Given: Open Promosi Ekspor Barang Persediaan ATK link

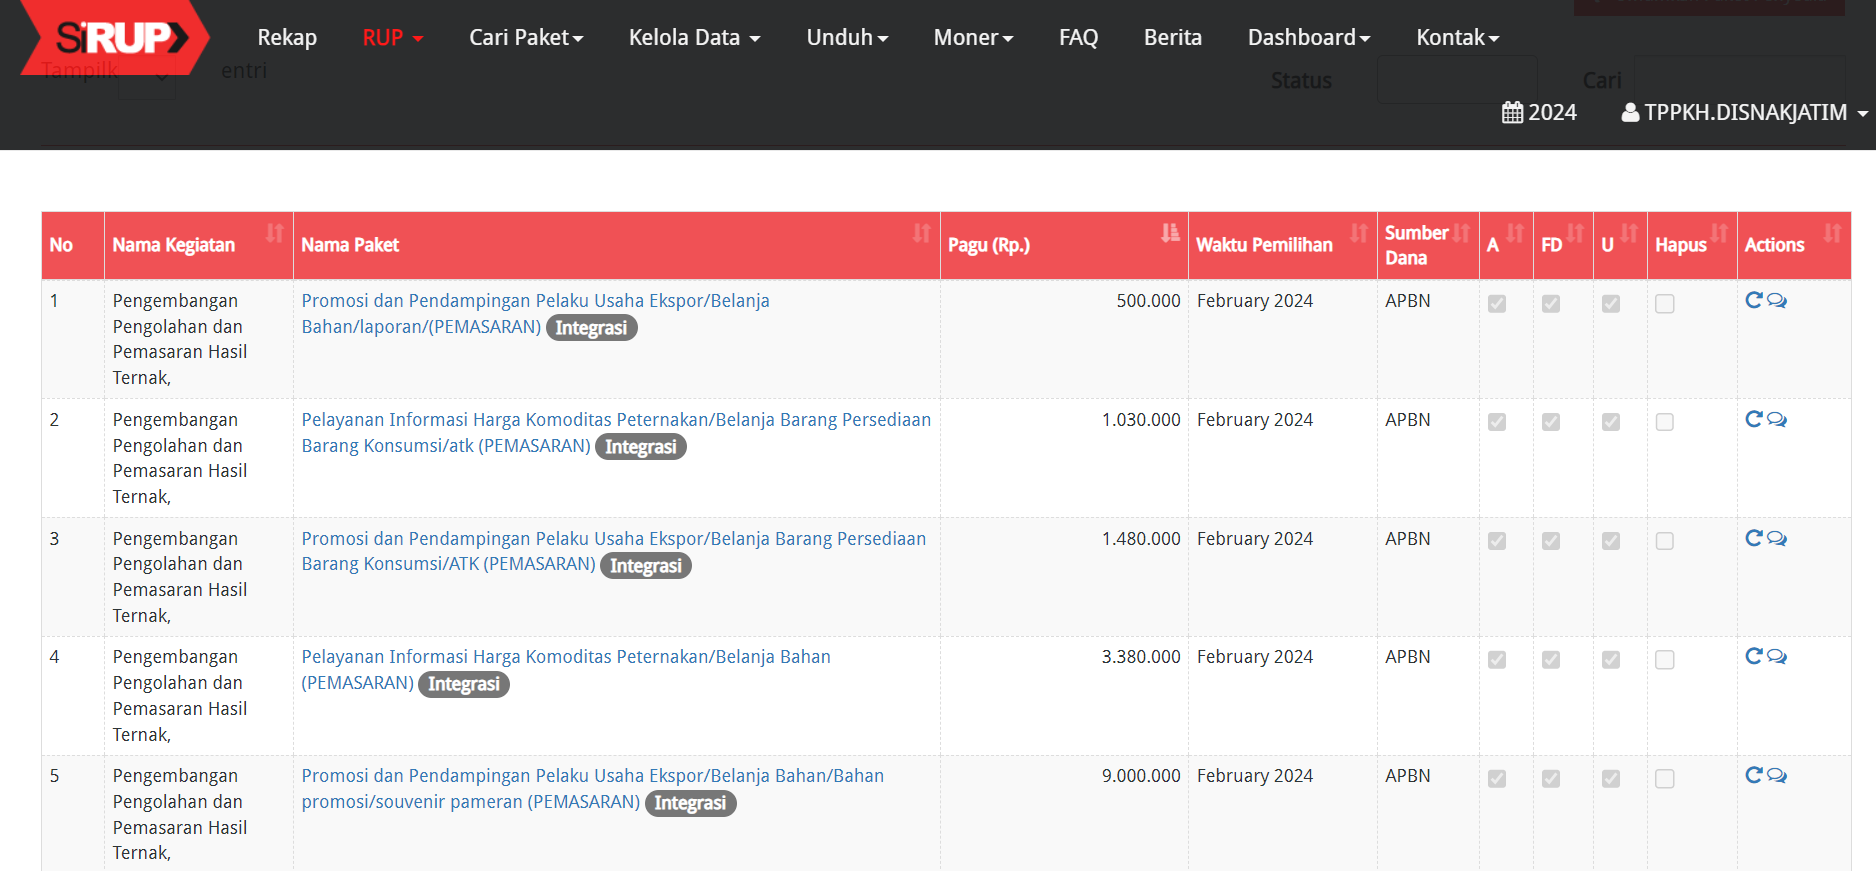Looking at the screenshot, I should tap(613, 551).
